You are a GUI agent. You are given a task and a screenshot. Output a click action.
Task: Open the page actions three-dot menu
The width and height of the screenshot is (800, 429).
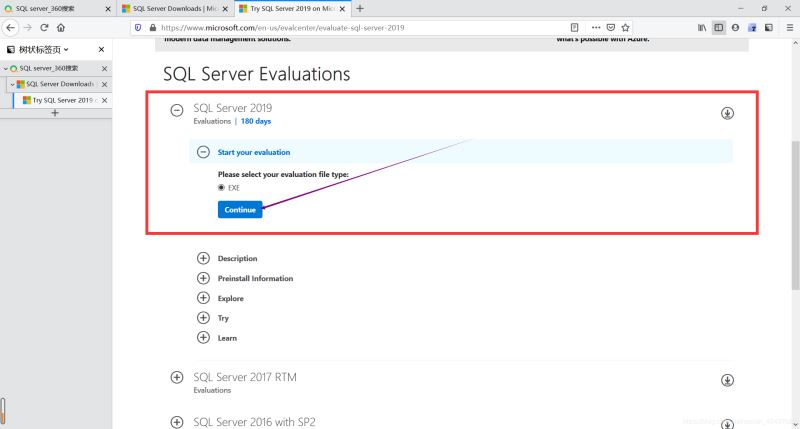[596, 28]
